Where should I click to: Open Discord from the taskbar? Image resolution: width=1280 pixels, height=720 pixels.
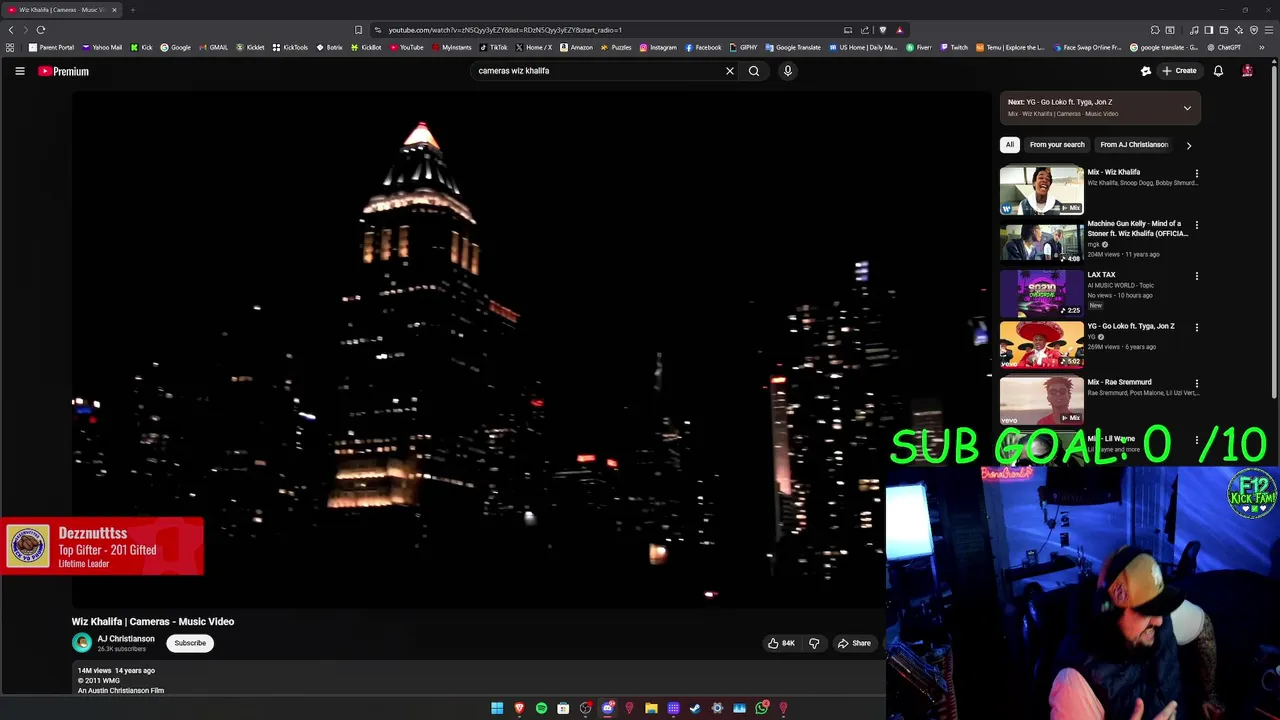(607, 708)
